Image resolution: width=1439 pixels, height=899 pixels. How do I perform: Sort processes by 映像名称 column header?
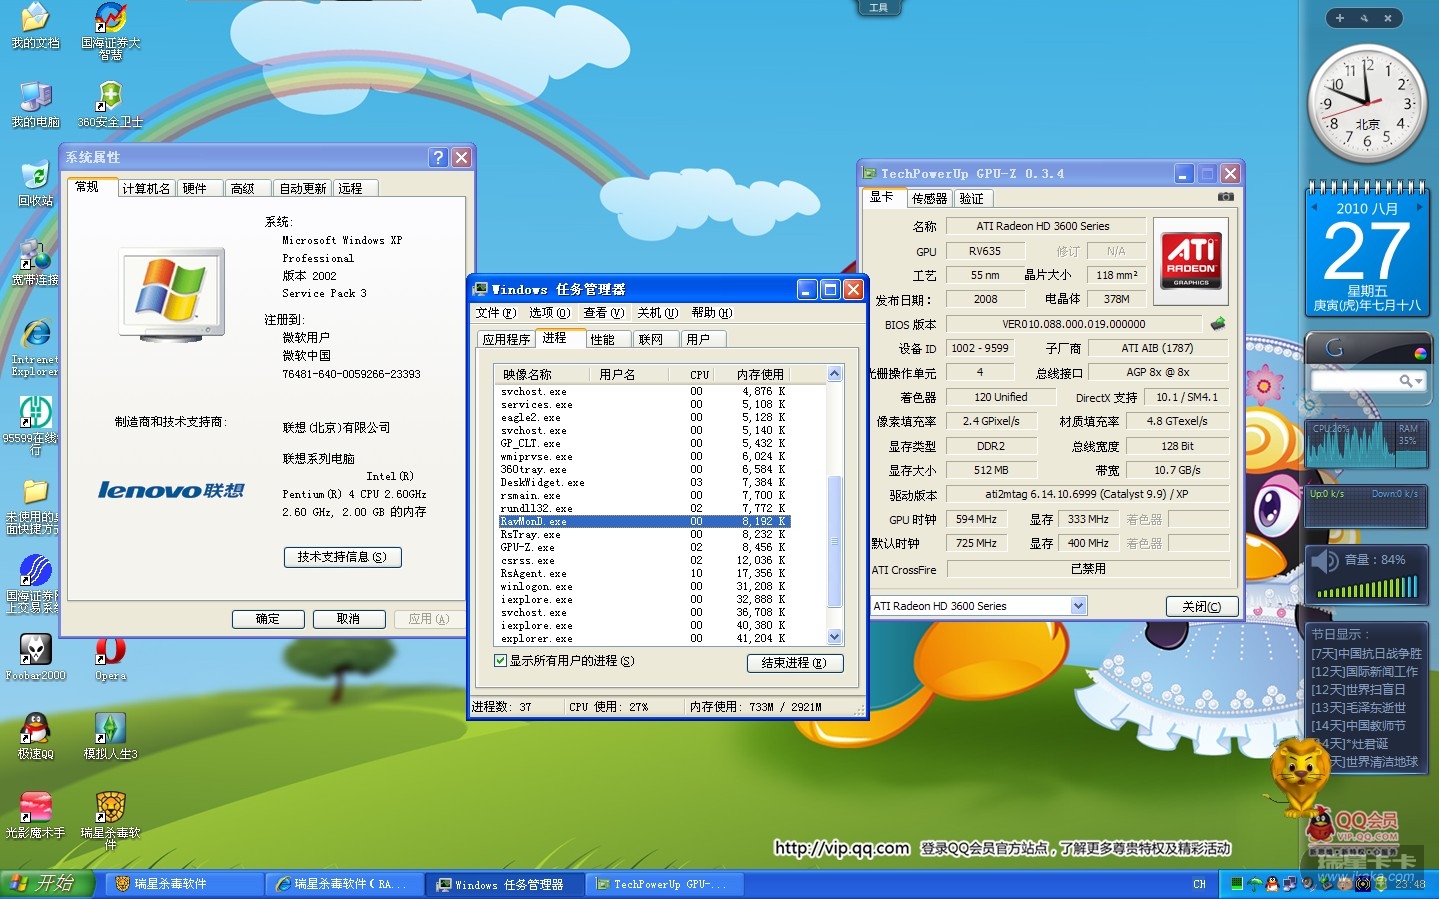pos(544,374)
